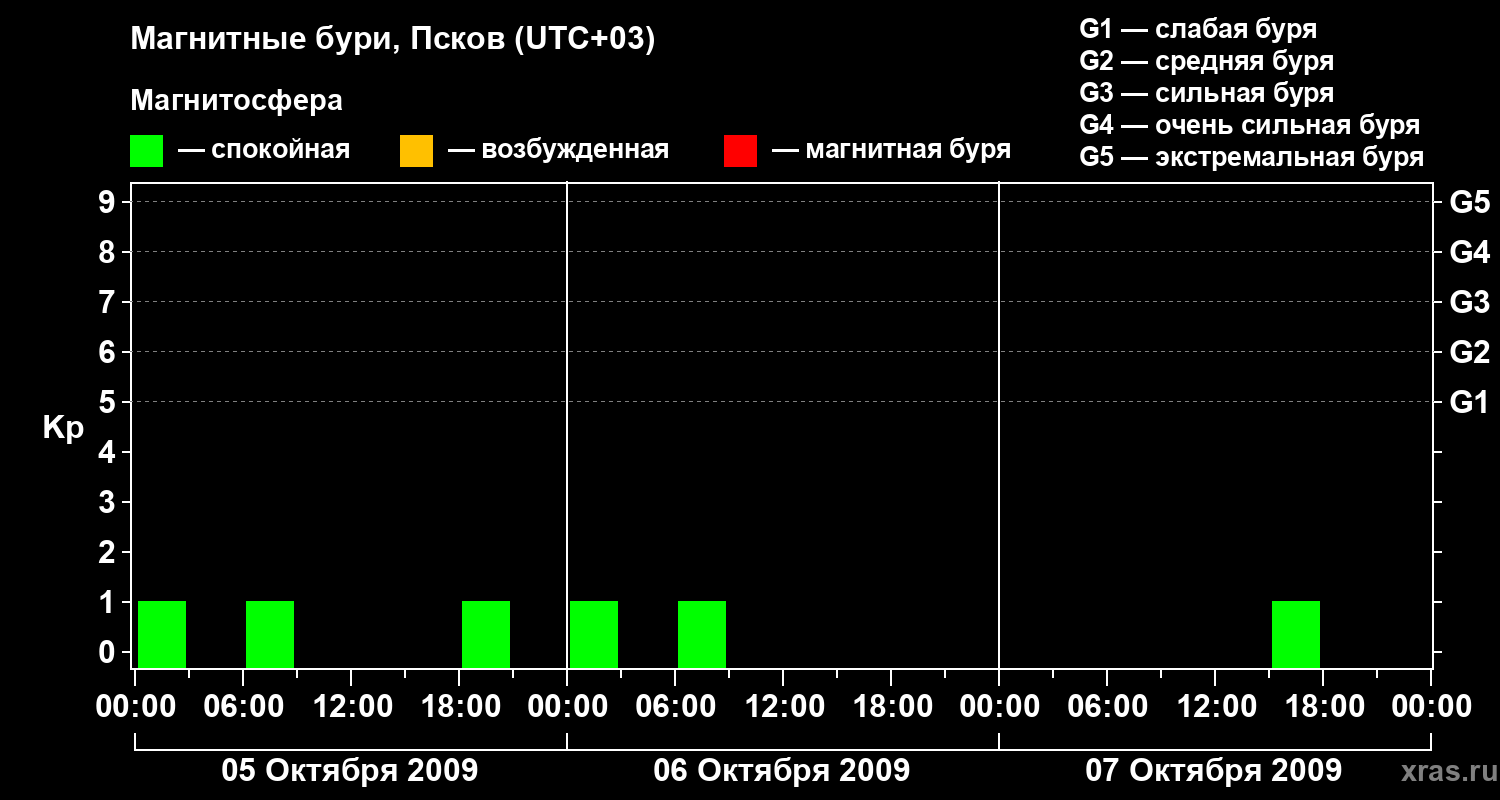Click the right-axis 'G1' label
1500x800 pixels.
(x=1470, y=402)
